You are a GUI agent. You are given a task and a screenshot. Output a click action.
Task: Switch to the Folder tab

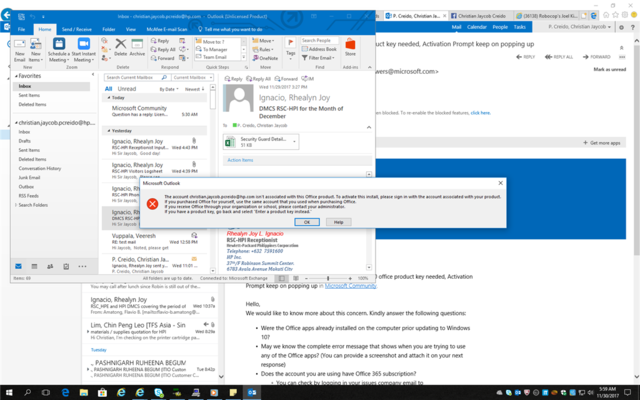pyautogui.click(x=109, y=29)
